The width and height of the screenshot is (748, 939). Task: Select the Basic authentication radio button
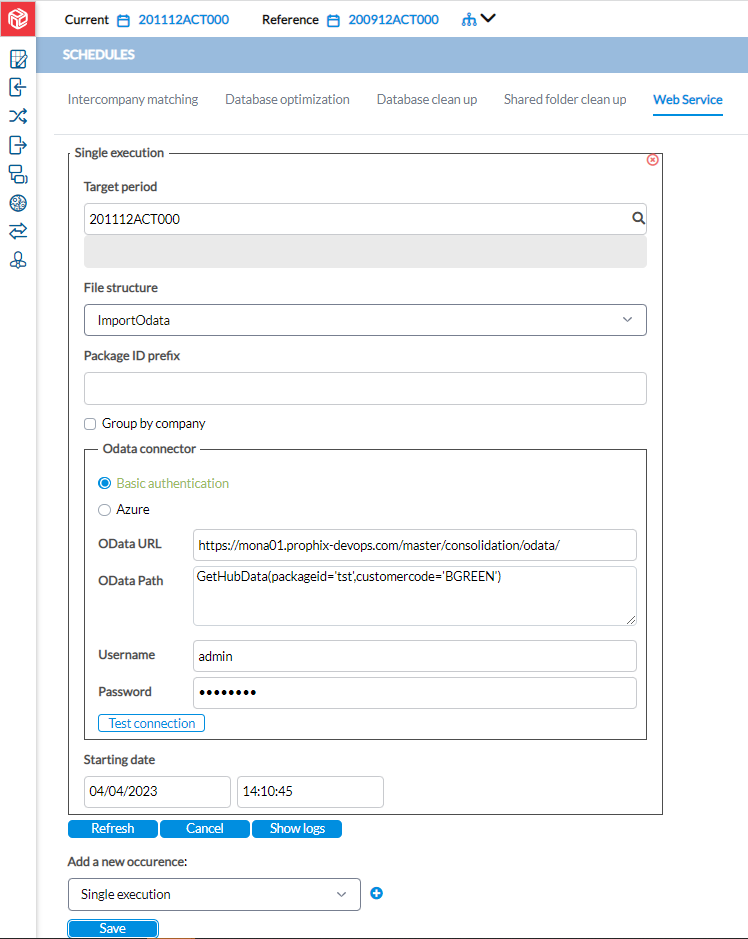104,483
